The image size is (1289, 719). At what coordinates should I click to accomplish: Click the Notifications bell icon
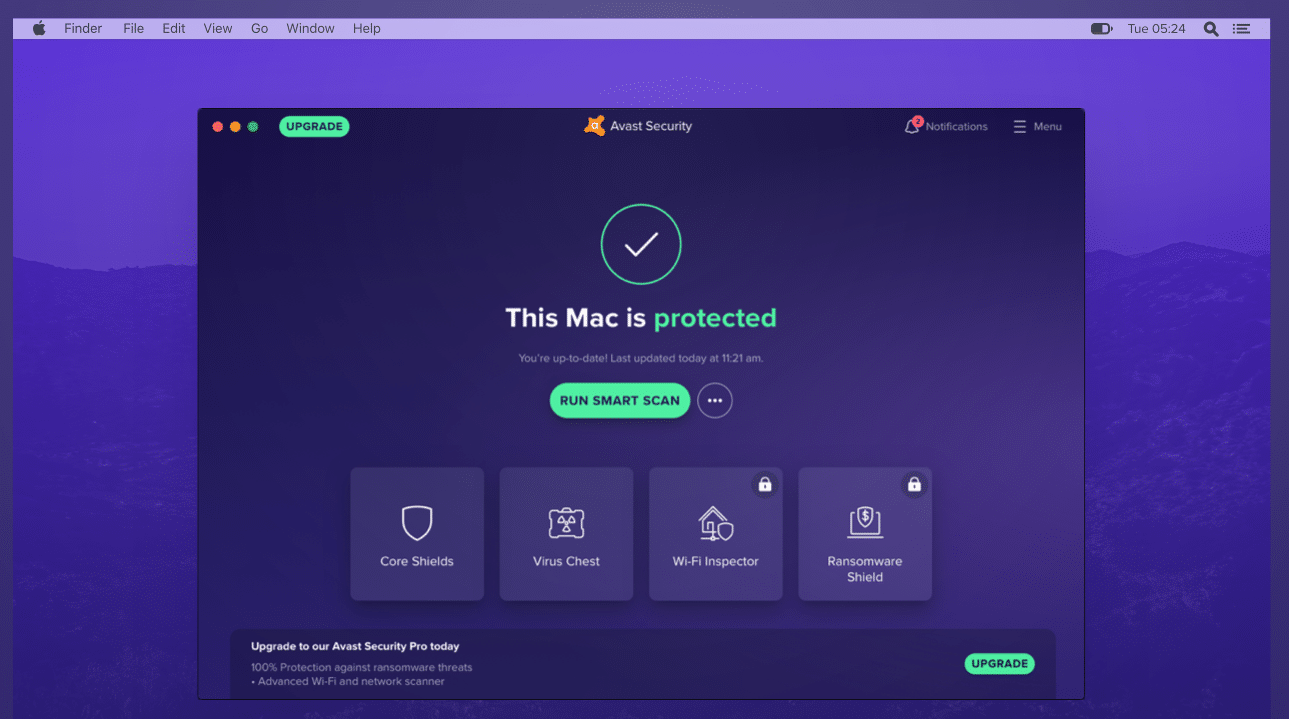pyautogui.click(x=912, y=126)
